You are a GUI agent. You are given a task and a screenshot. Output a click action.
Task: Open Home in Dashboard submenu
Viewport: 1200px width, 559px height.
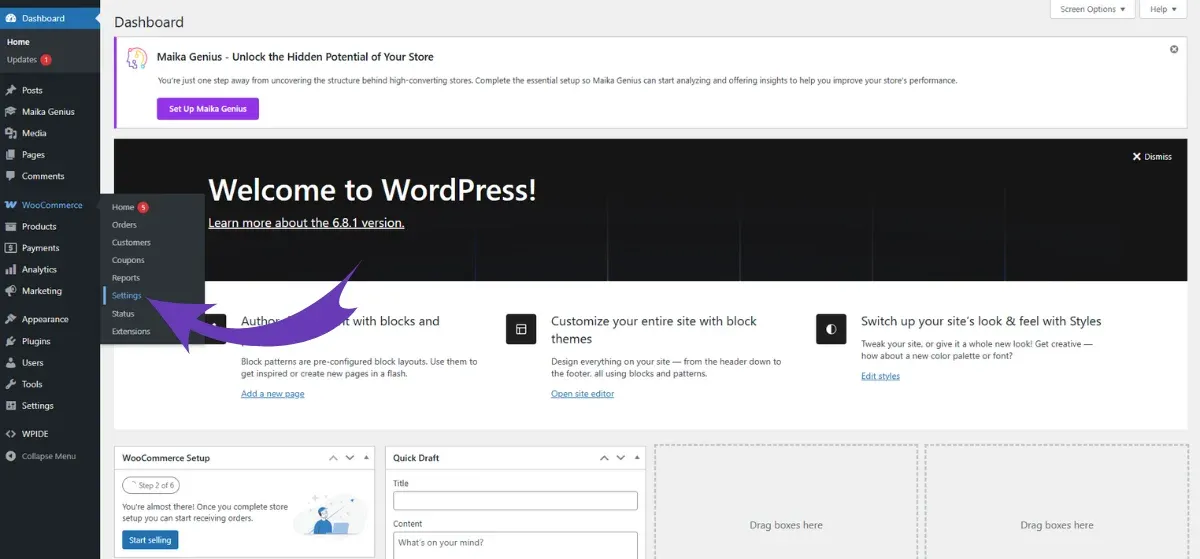[18, 42]
